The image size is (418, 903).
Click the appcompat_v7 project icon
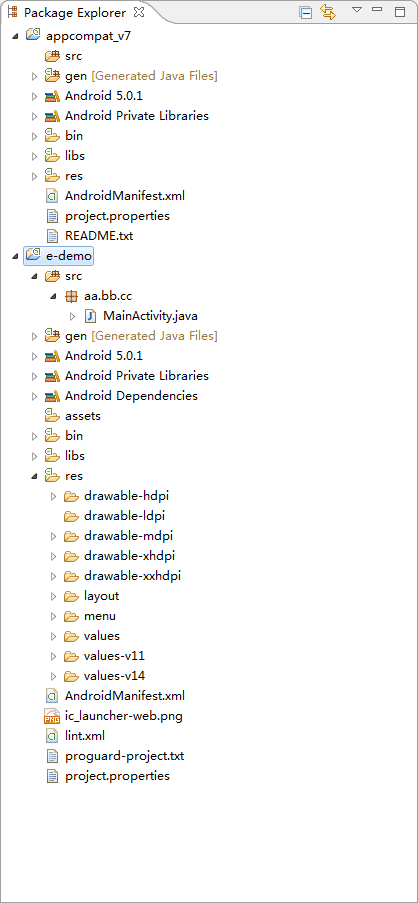(x=33, y=36)
